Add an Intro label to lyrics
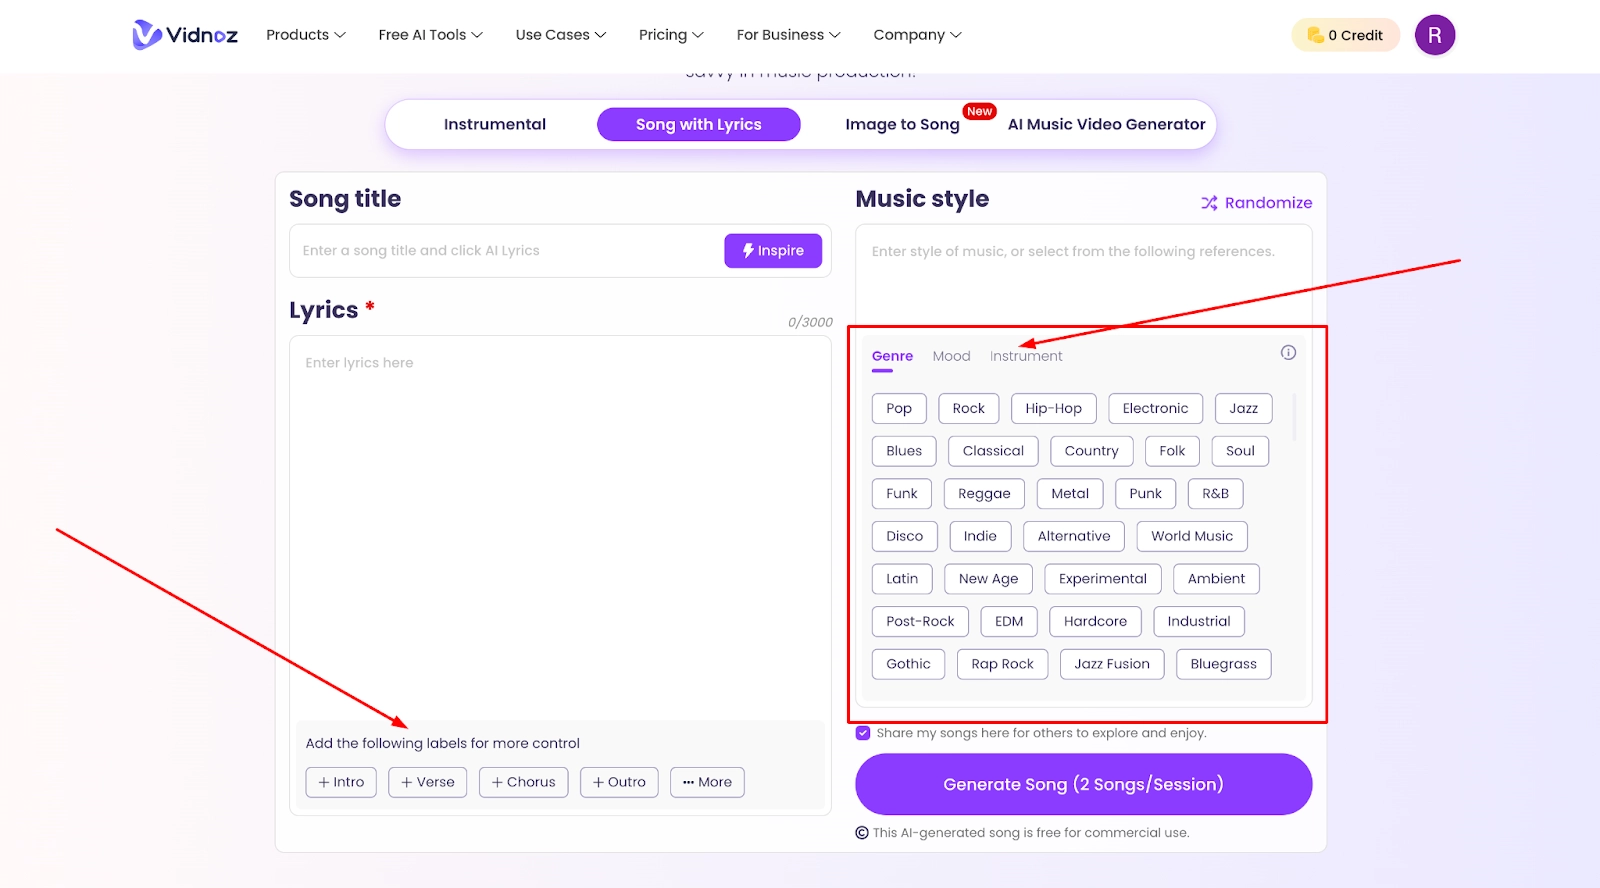Screen dimensions: 1600x888 point(341,782)
